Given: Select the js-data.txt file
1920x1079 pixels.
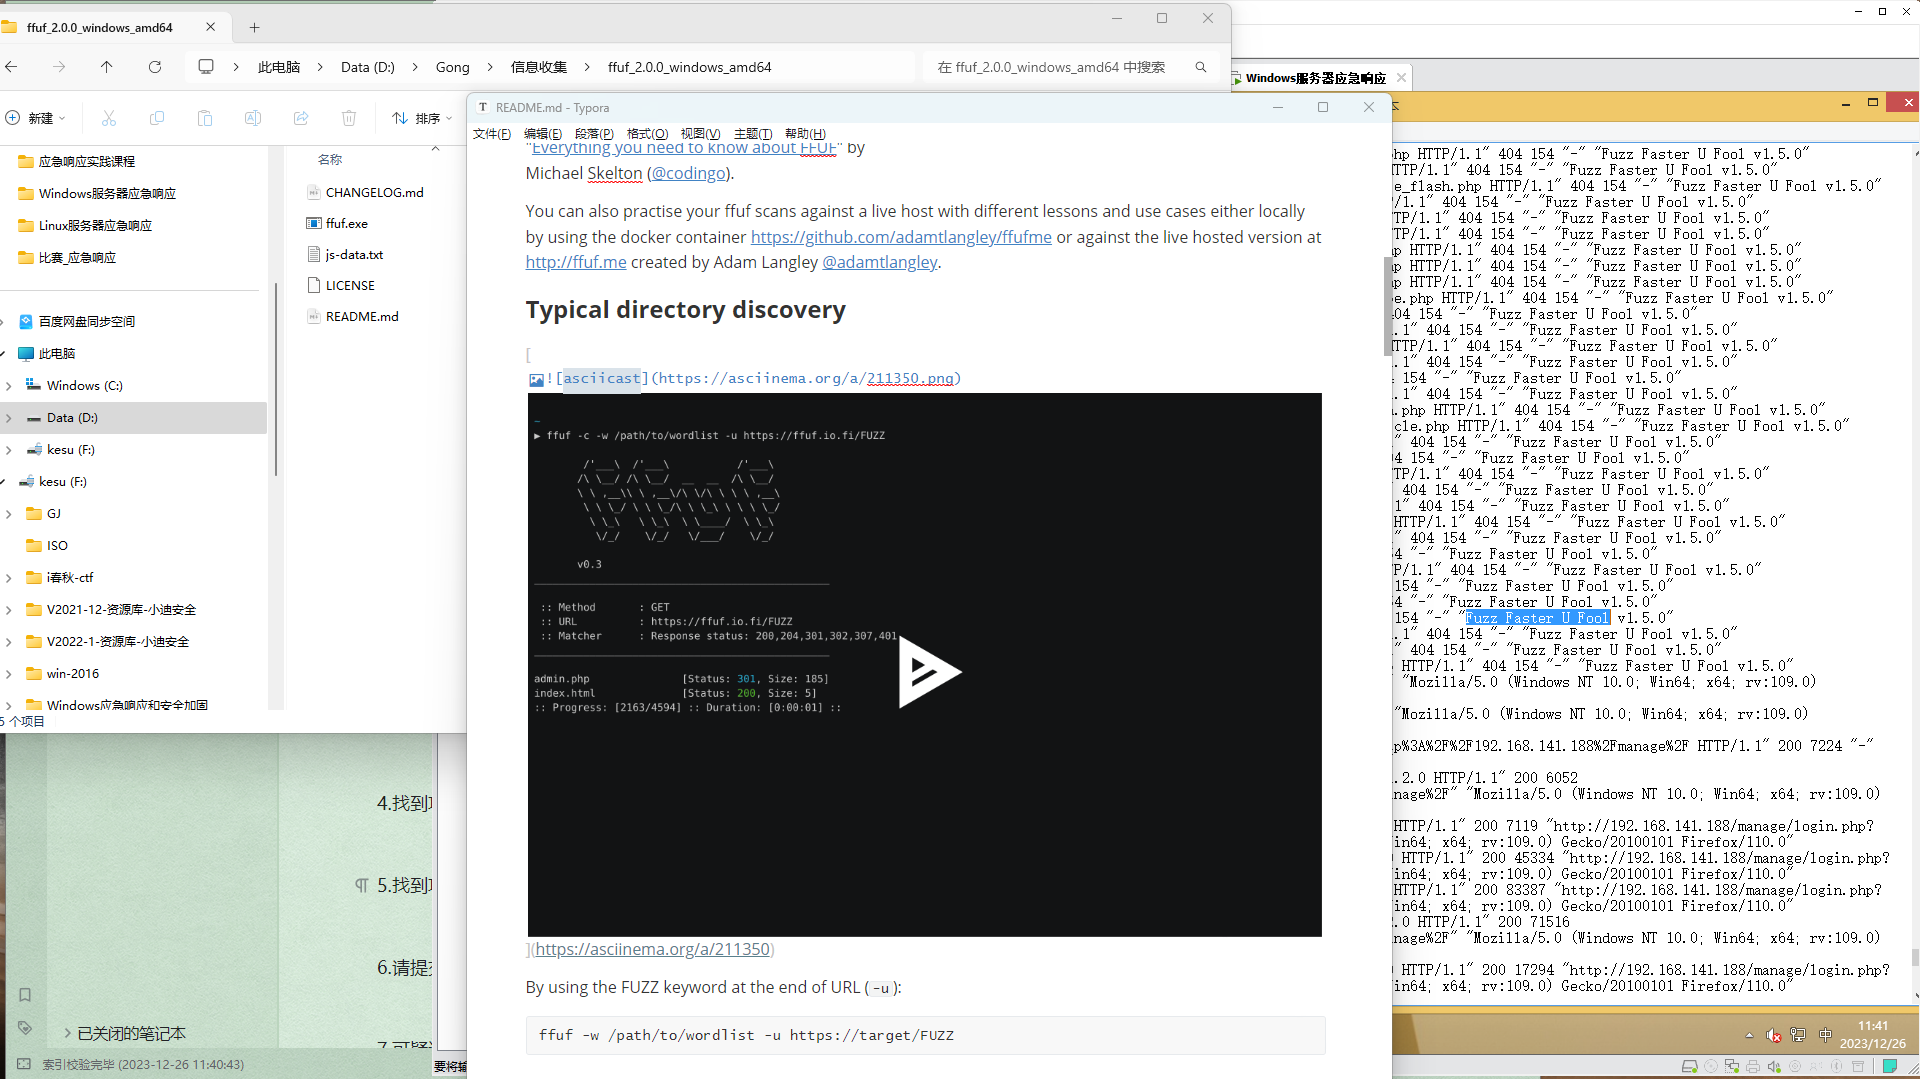Looking at the screenshot, I should (x=354, y=254).
